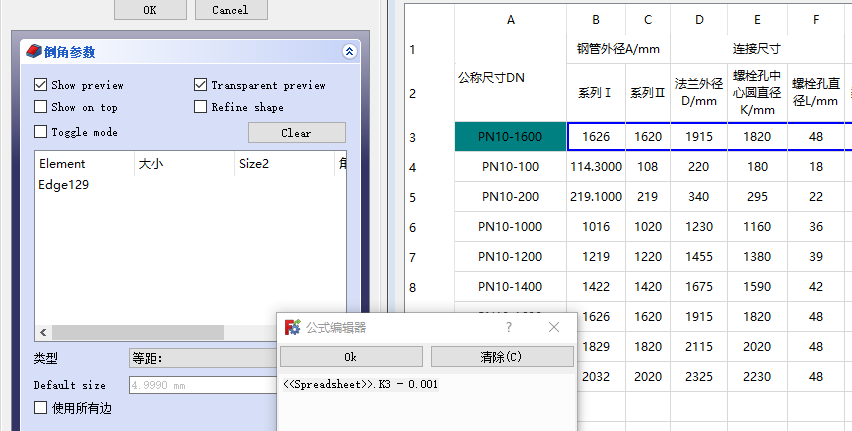The height and width of the screenshot is (431, 852).
Task: Click the formula editor help question mark
Action: (509, 327)
